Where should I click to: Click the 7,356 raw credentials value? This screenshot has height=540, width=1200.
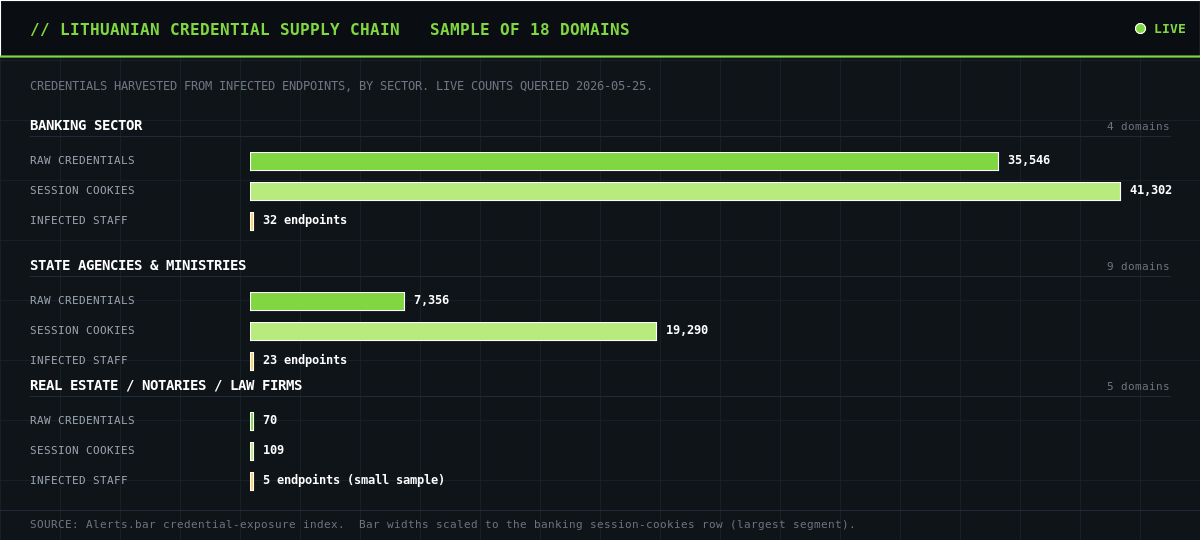(431, 301)
